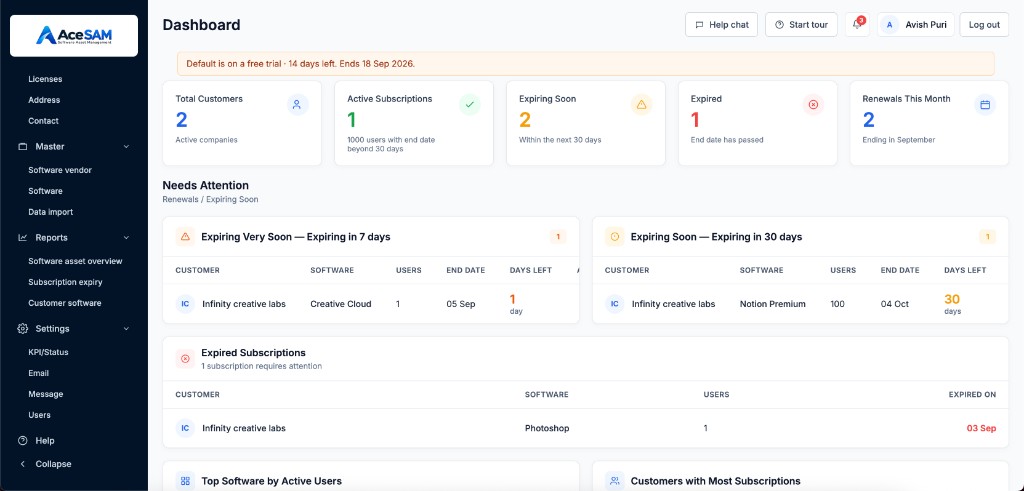Open Subscription expiry report
Viewport: 1024px width, 491px height.
pyautogui.click(x=65, y=282)
